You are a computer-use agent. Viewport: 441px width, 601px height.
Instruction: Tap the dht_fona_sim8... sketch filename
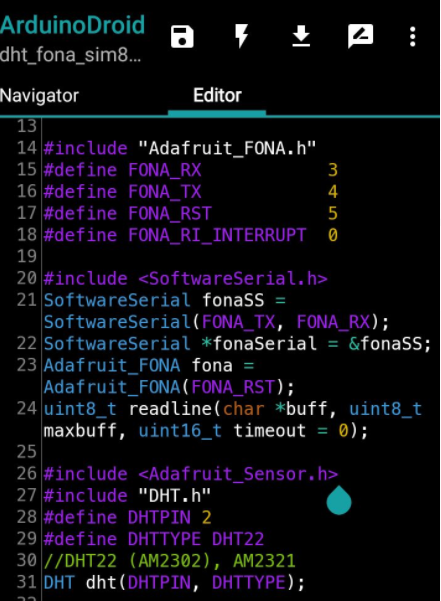pyautogui.click(x=70, y=55)
